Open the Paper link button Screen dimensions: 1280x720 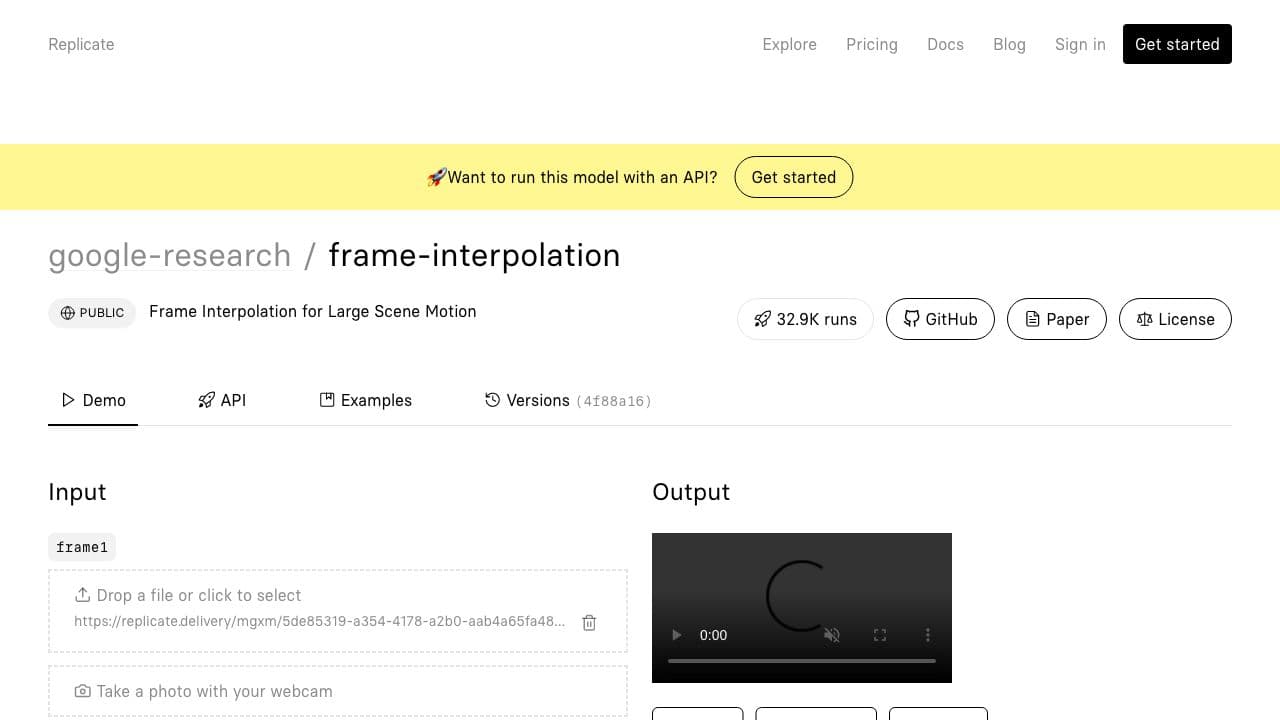click(1057, 319)
